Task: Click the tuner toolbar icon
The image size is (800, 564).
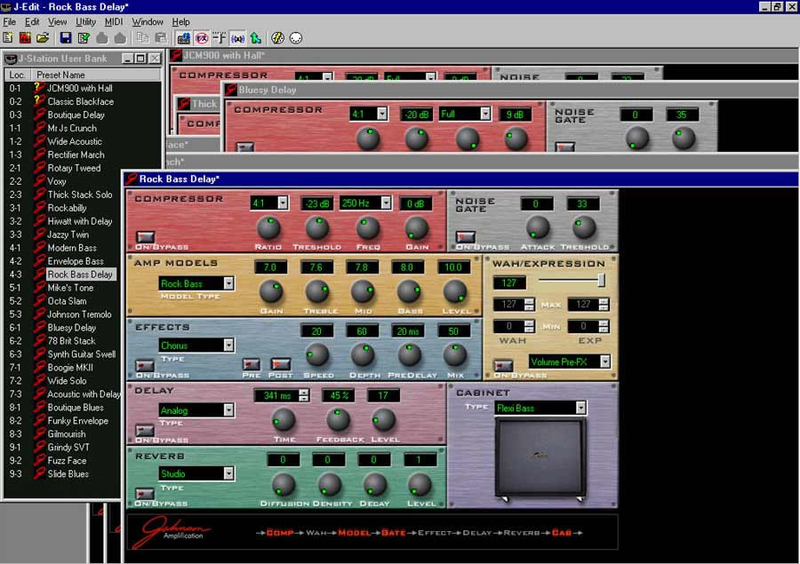Action: [219, 38]
